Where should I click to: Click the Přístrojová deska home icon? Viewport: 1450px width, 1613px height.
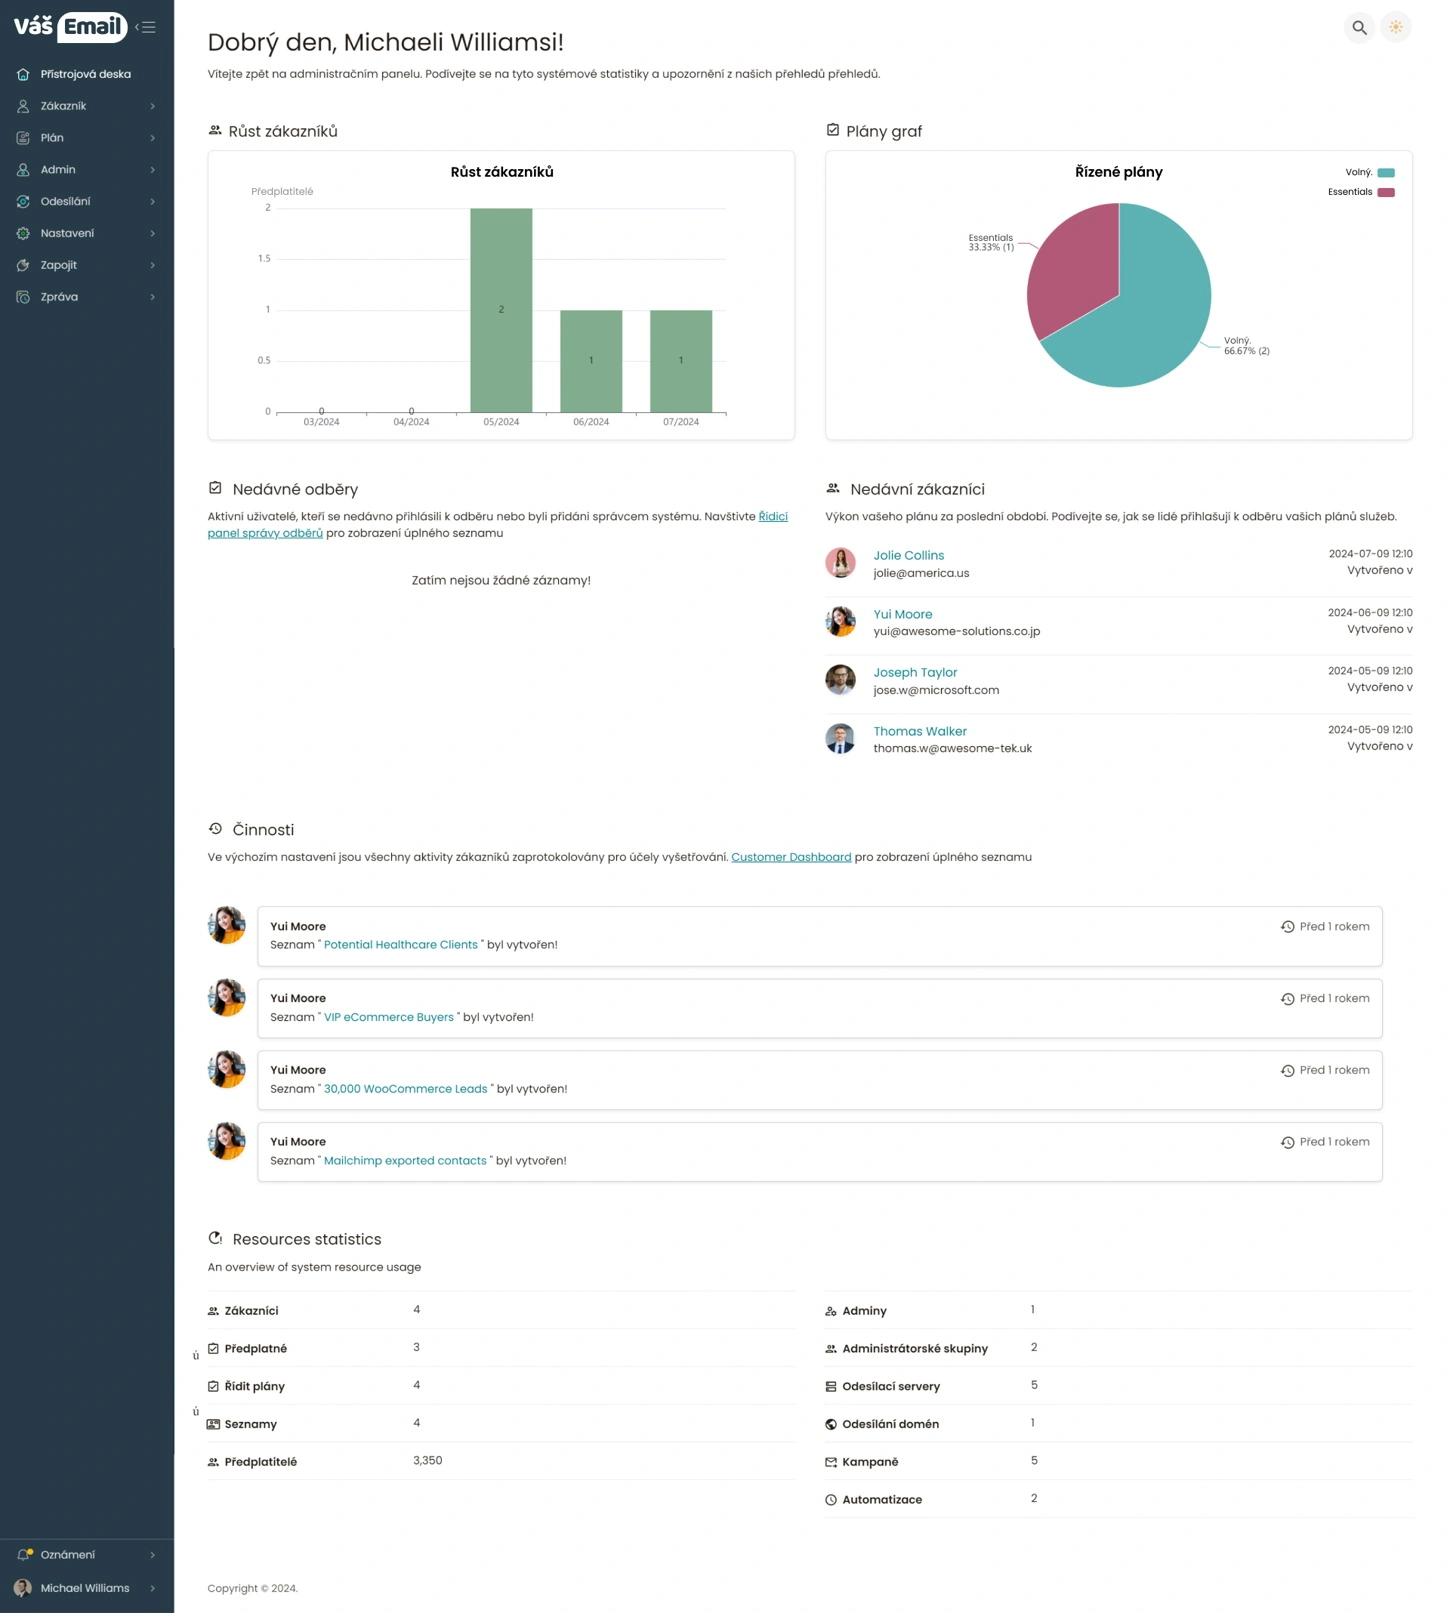(x=23, y=75)
